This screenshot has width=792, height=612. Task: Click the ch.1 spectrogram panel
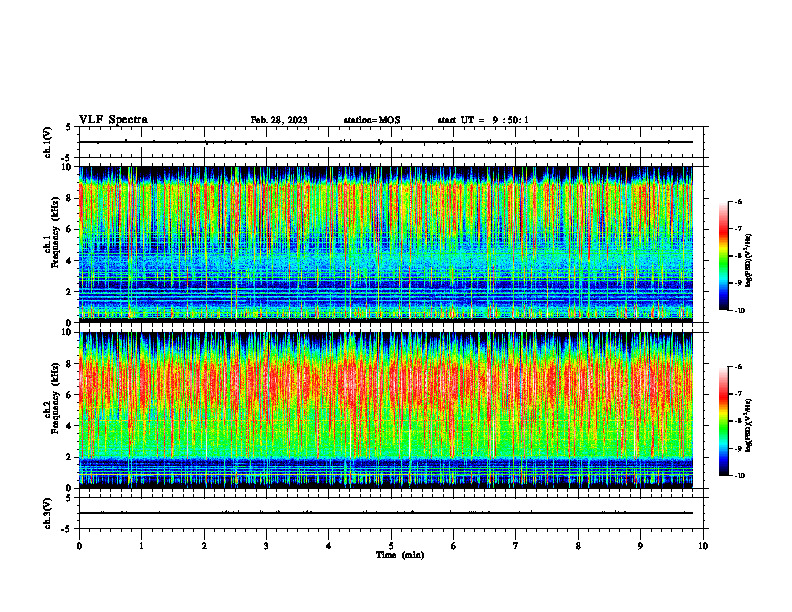pos(385,244)
